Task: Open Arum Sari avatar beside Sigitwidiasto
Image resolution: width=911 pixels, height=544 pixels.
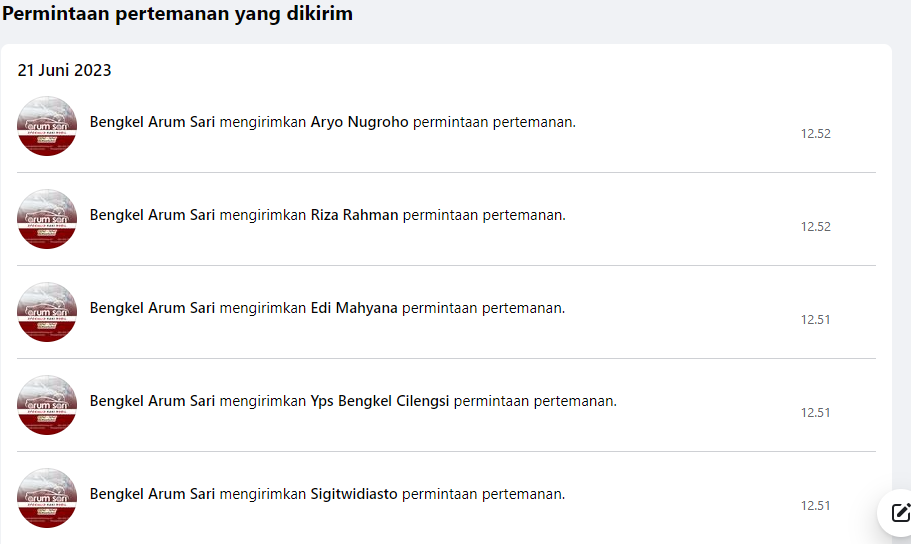Action: (47, 498)
